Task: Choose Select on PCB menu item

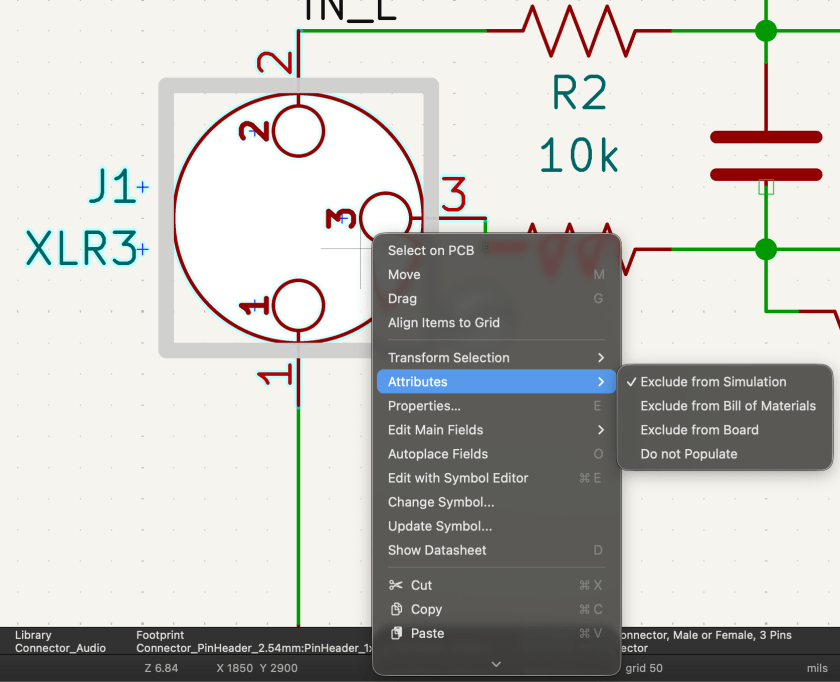Action: click(431, 251)
